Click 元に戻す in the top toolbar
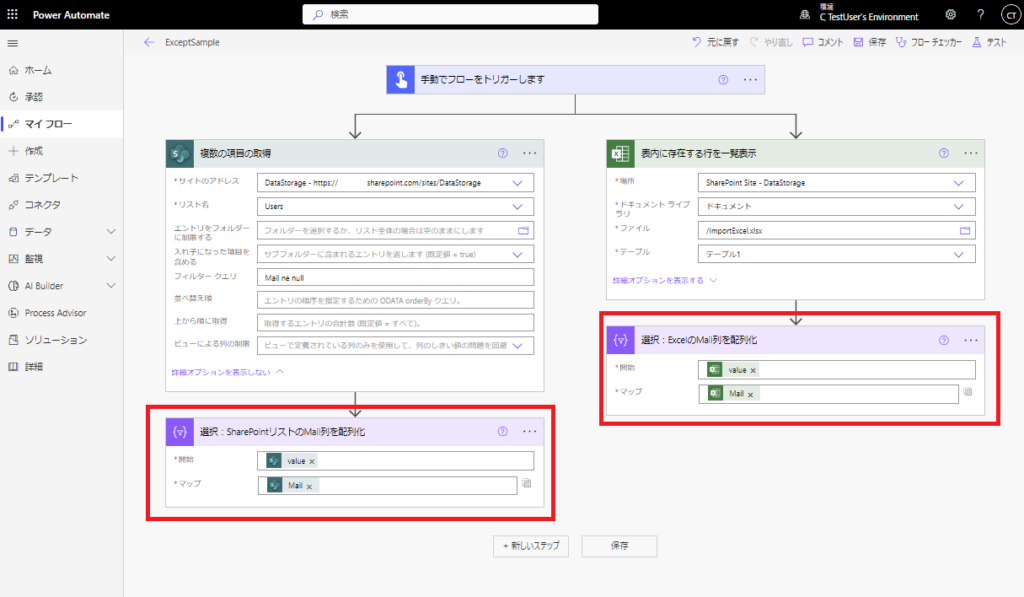 tap(715, 42)
